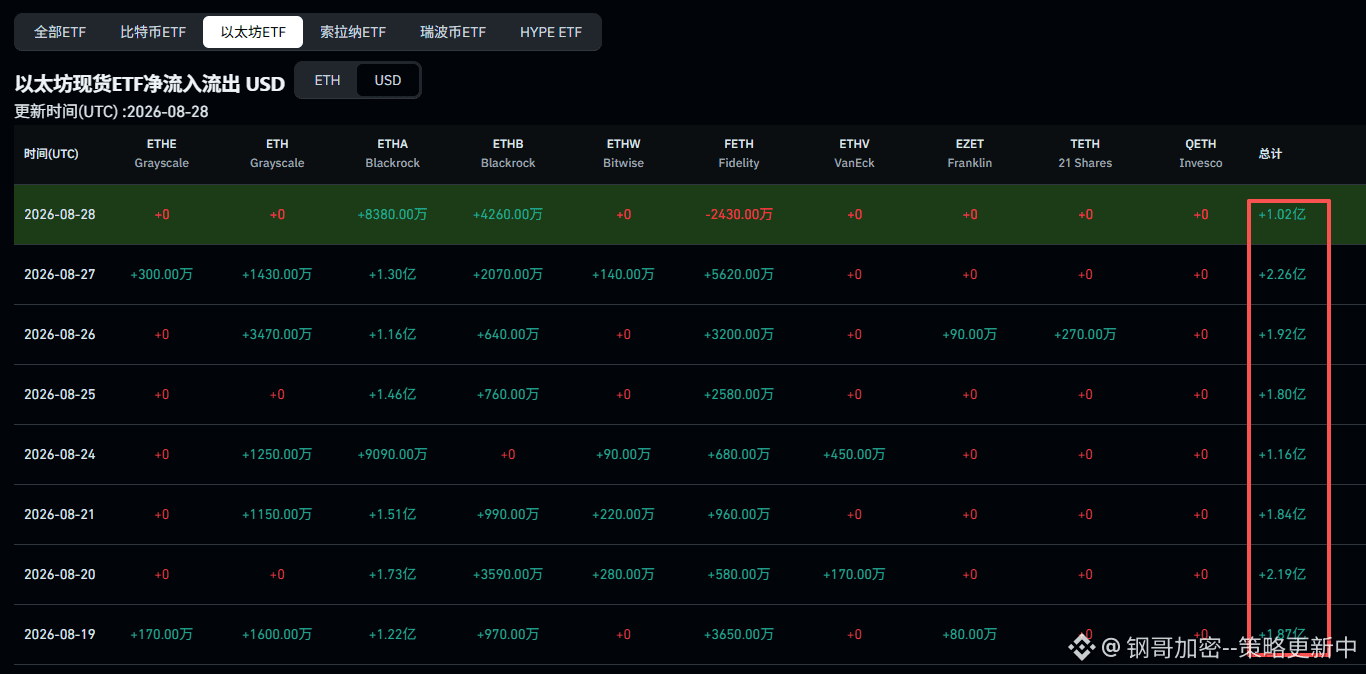Open the 索拉纳ETF tab
The image size is (1366, 674).
pos(353,32)
